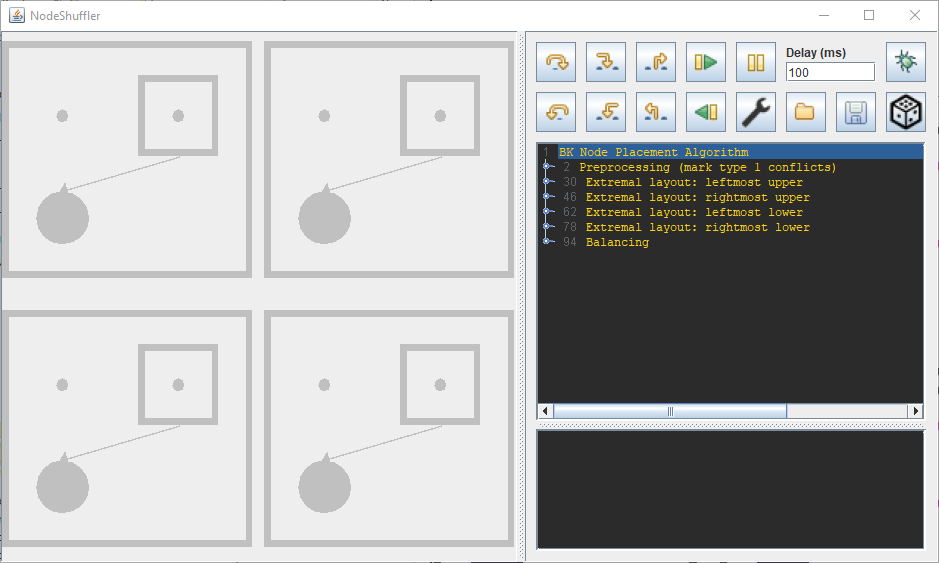
Task: Click the step into backward button
Action: (606, 112)
